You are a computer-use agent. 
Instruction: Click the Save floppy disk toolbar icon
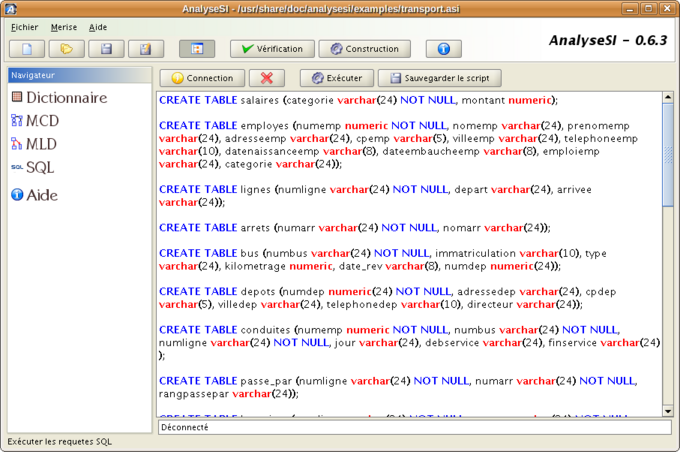(x=106, y=49)
